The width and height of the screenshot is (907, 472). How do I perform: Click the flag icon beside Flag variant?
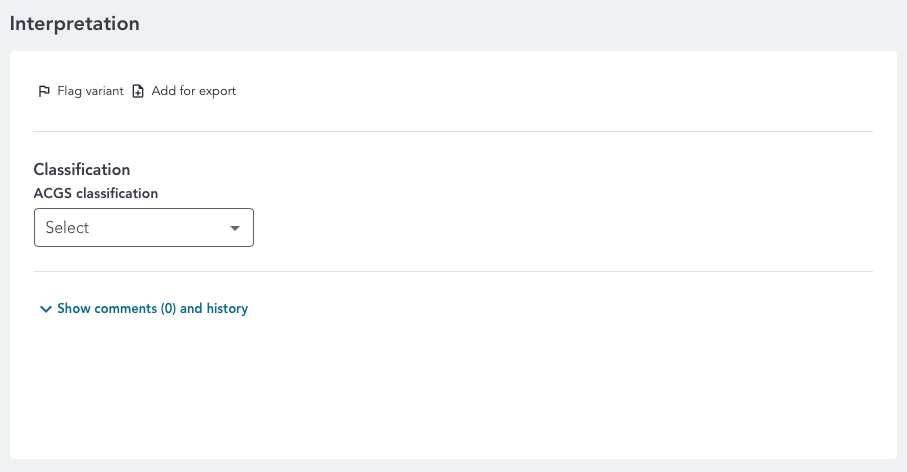coord(44,91)
